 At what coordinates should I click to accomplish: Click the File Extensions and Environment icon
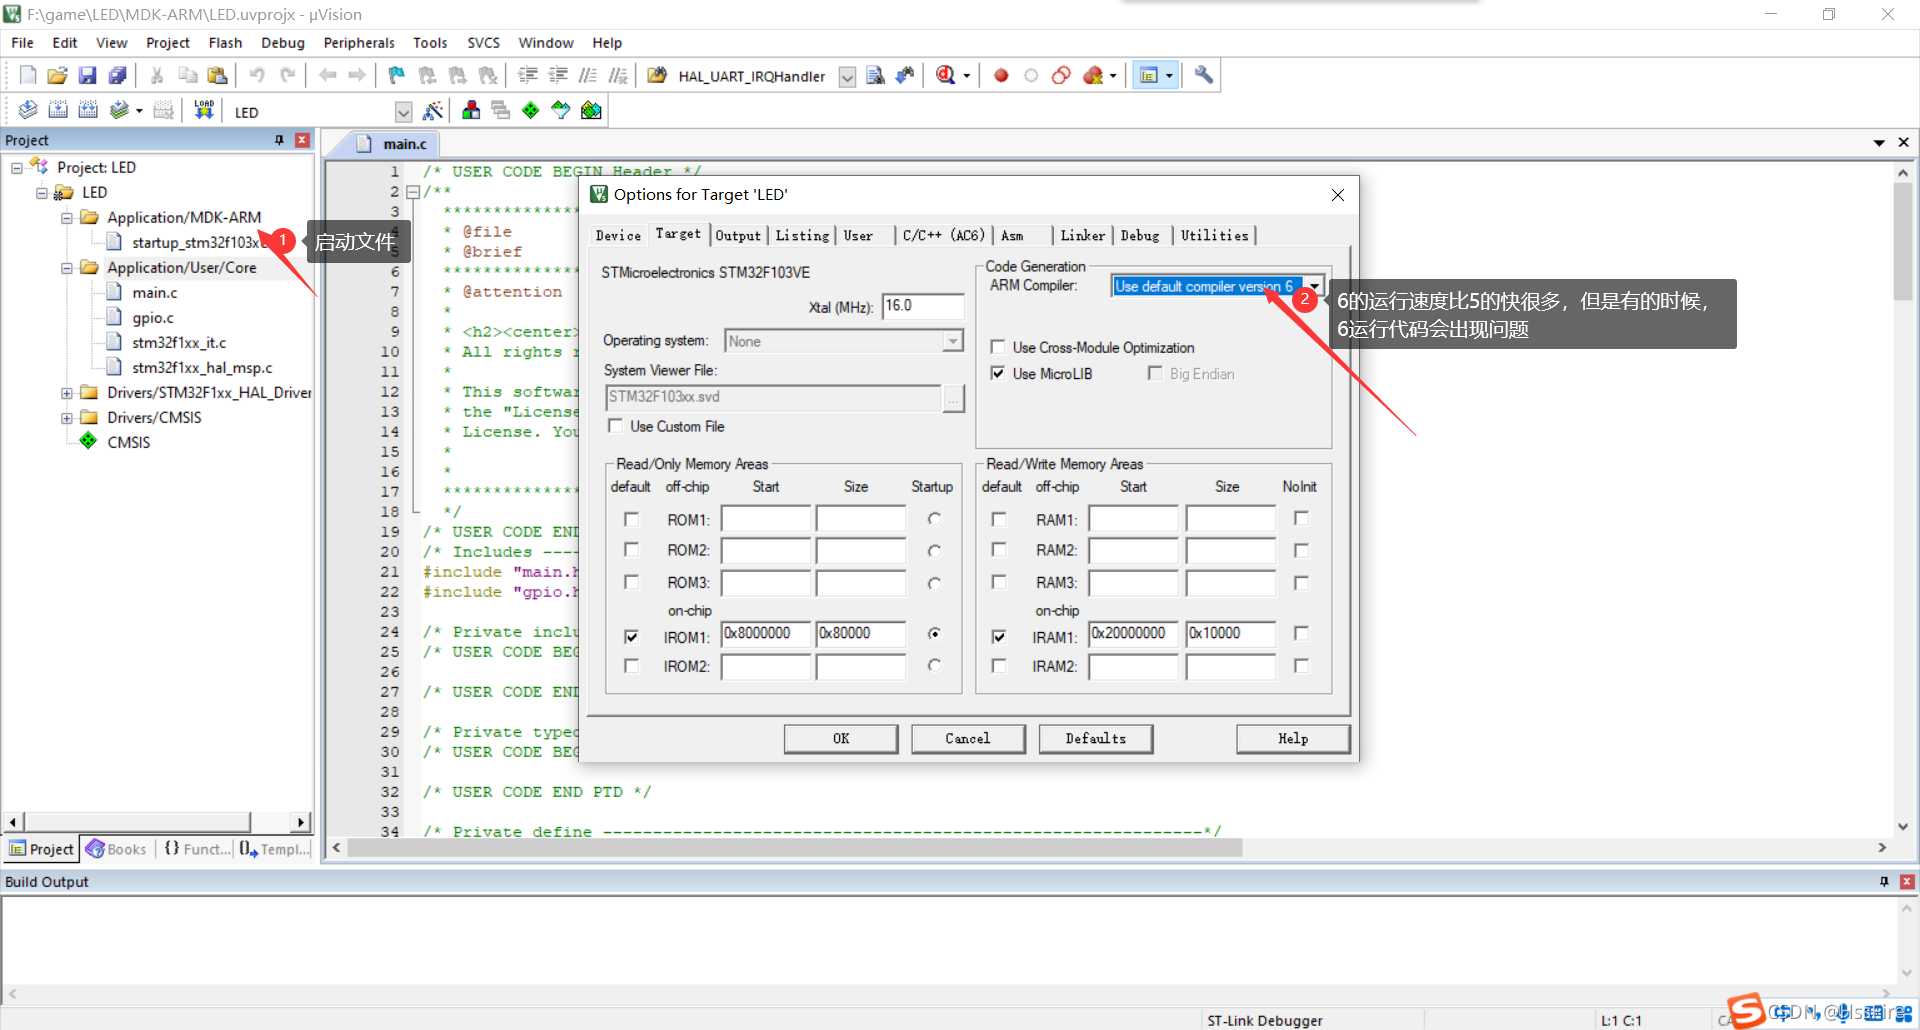tap(471, 110)
